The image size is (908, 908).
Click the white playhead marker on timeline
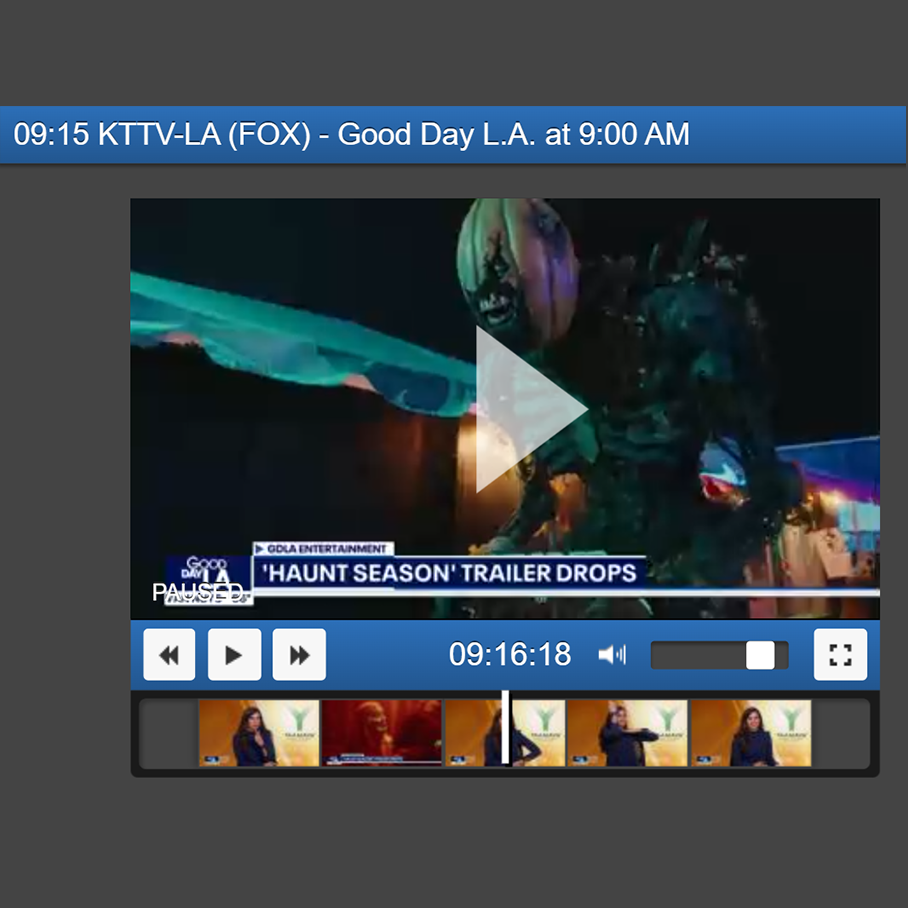click(505, 727)
